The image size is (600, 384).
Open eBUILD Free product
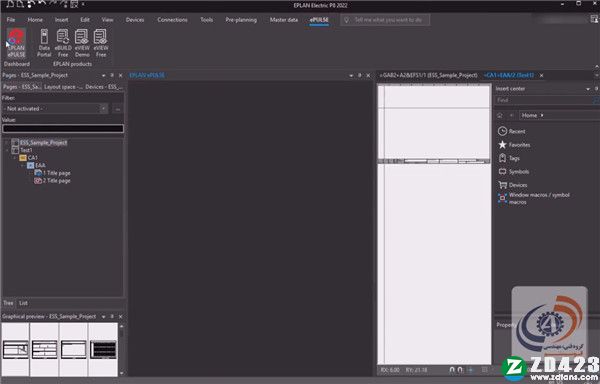coord(63,43)
